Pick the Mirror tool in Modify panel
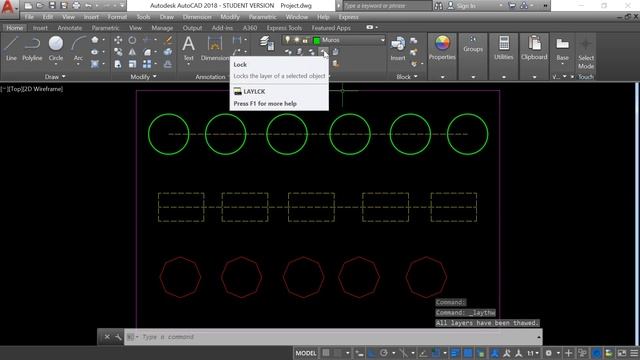640x360 pixels. [132, 52]
